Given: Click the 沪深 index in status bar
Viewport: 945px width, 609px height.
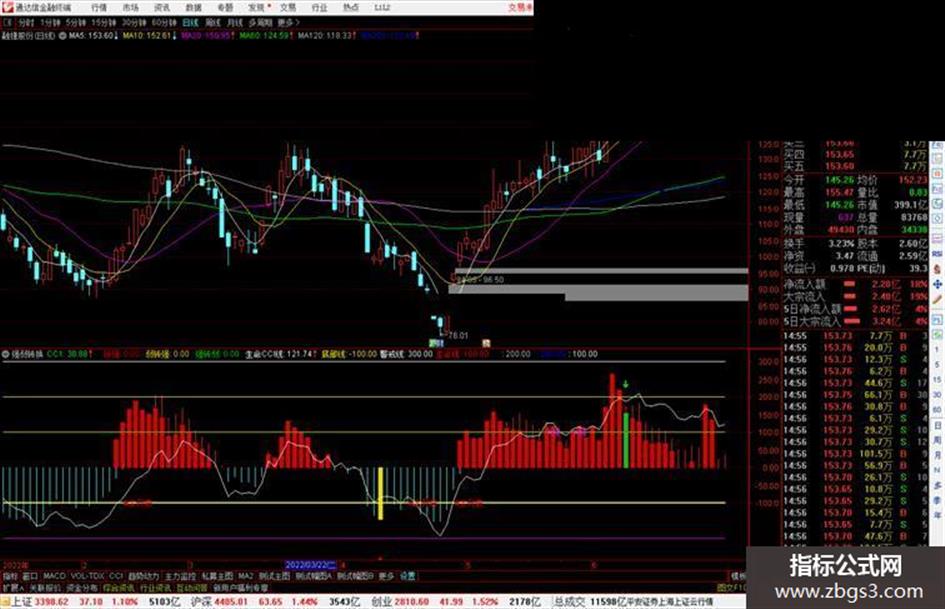Looking at the screenshot, I should pos(201,602).
